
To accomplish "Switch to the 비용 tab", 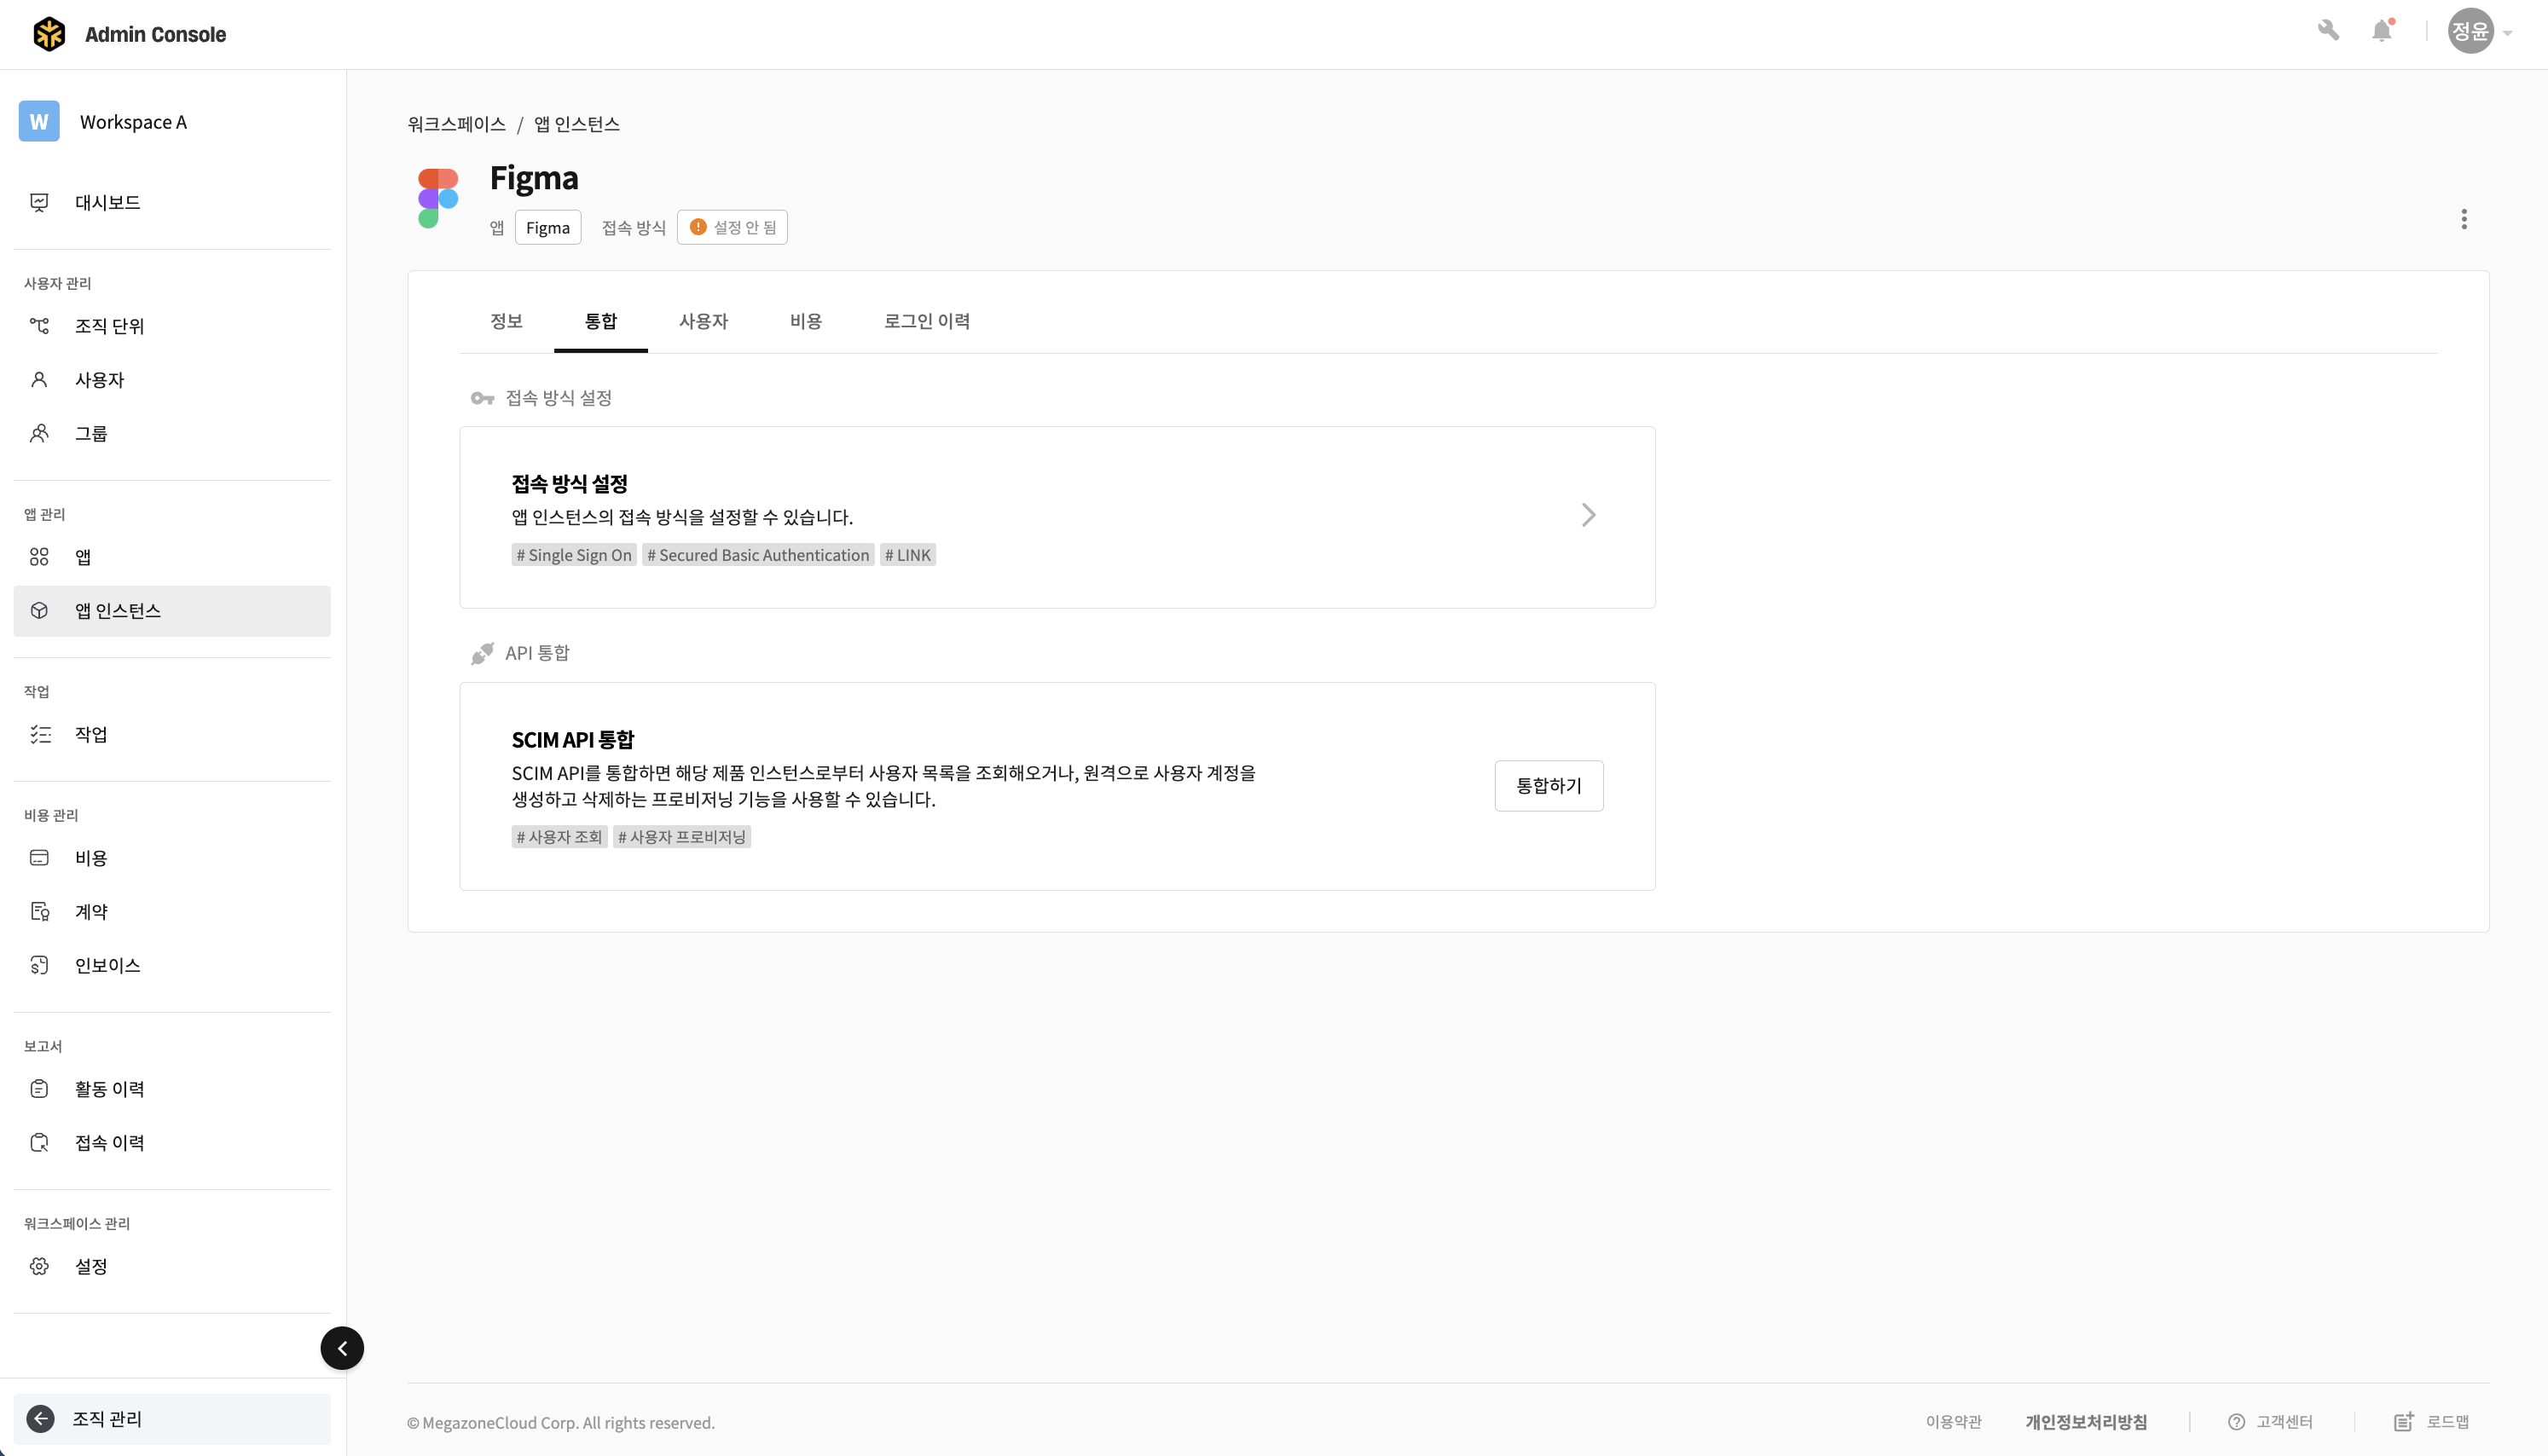I will coord(806,321).
